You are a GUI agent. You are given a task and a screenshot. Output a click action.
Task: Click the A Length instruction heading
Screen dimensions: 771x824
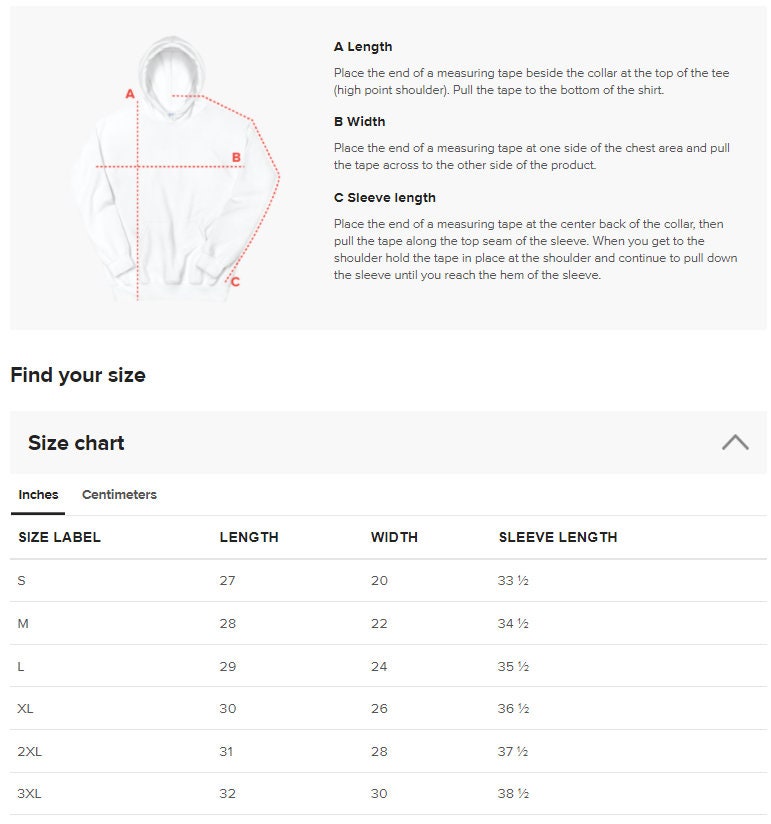[x=363, y=47]
